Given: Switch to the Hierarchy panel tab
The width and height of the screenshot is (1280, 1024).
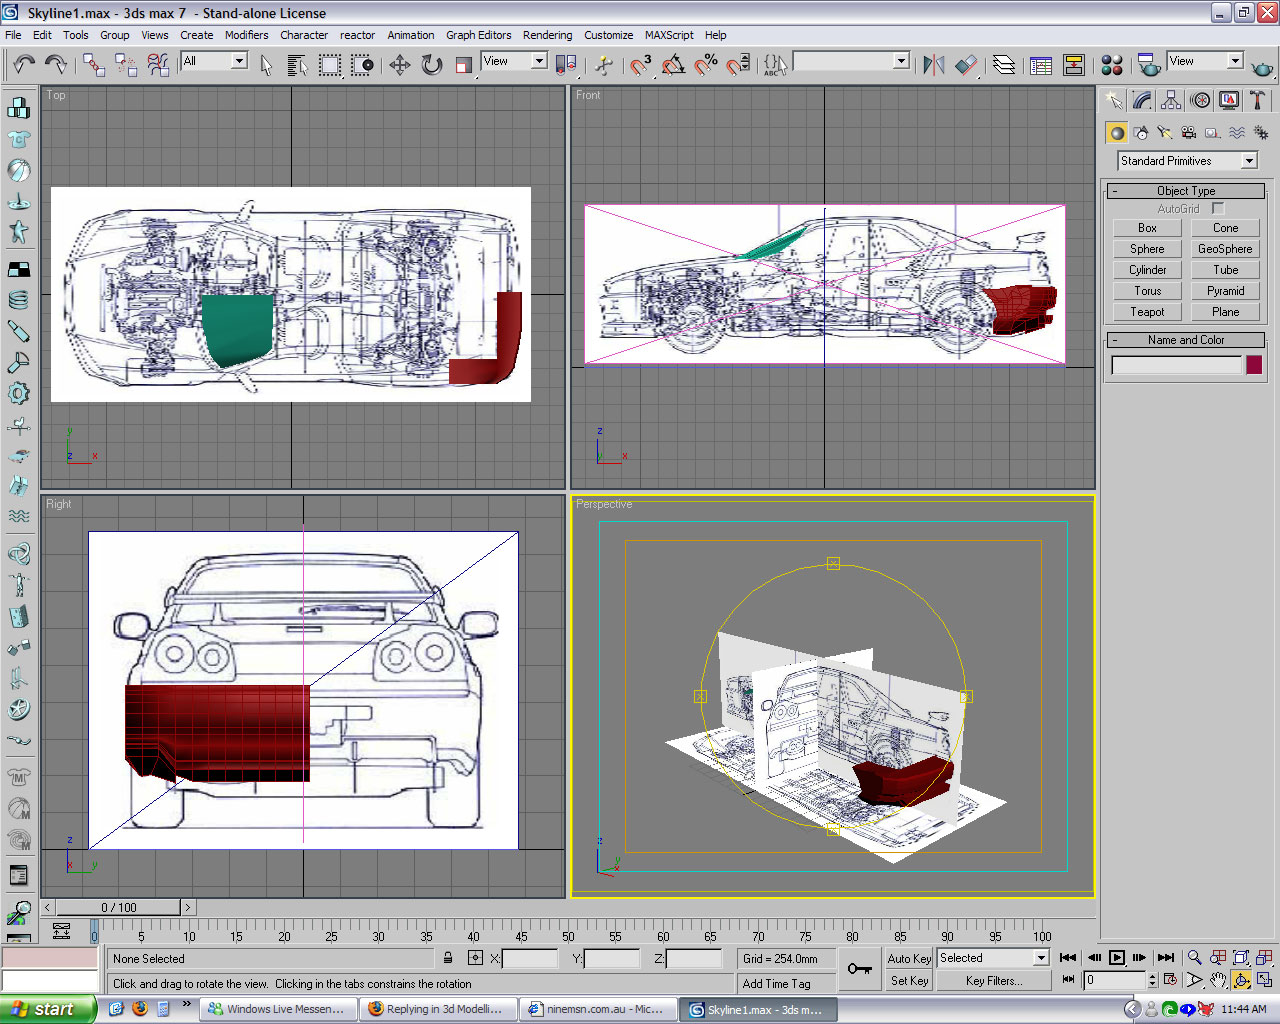Looking at the screenshot, I should click(x=1171, y=100).
